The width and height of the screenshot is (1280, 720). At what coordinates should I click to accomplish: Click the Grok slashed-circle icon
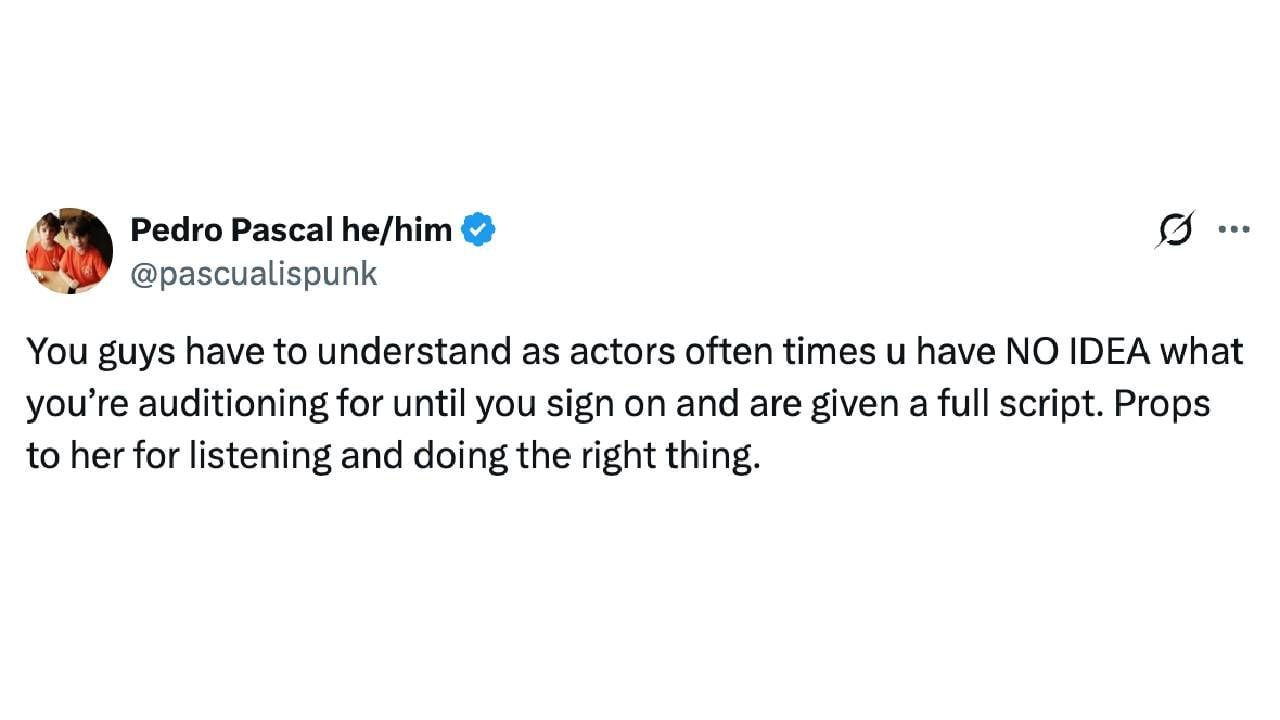click(x=1176, y=230)
